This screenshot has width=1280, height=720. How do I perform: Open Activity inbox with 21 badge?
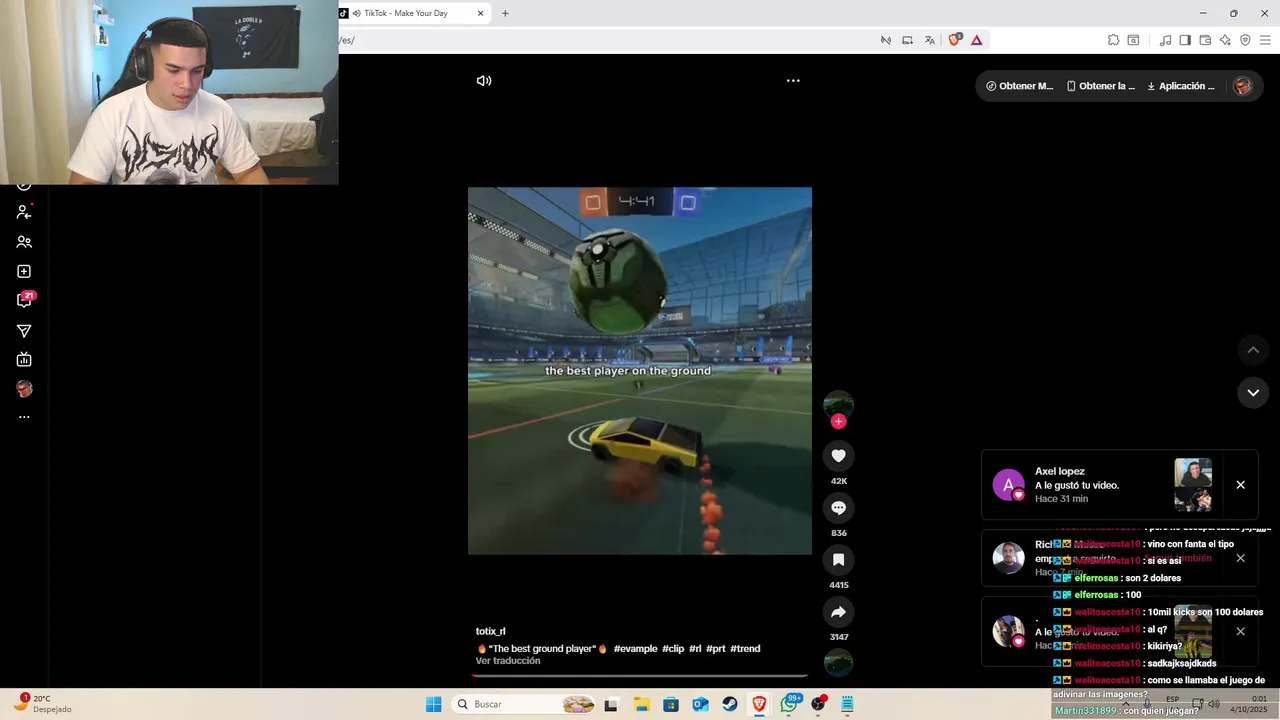pyautogui.click(x=24, y=300)
